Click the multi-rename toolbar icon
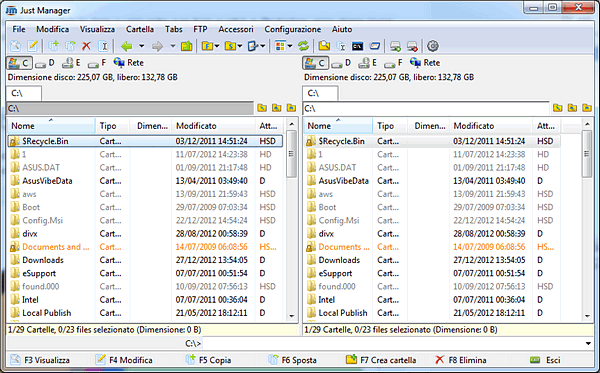This screenshot has height=373, width=600. [x=341, y=46]
